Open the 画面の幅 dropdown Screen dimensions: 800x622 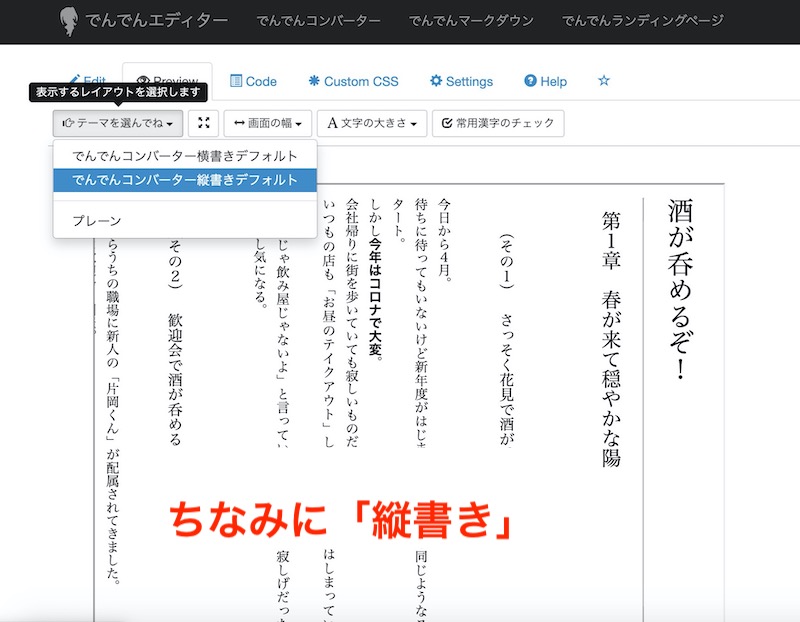(x=267, y=123)
